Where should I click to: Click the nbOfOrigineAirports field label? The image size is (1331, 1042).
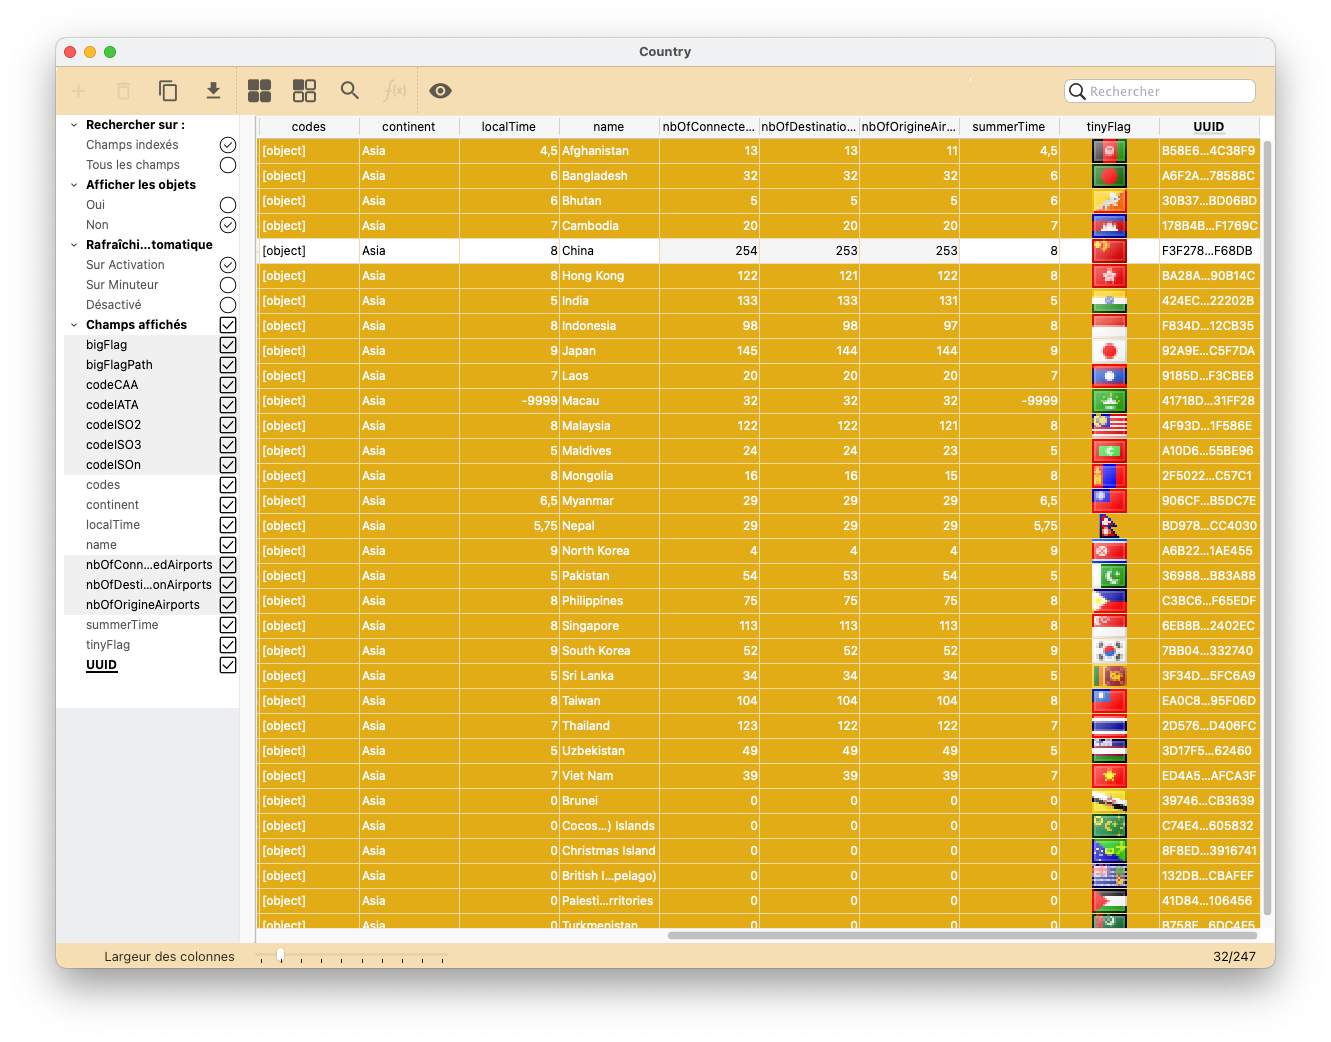(x=143, y=605)
